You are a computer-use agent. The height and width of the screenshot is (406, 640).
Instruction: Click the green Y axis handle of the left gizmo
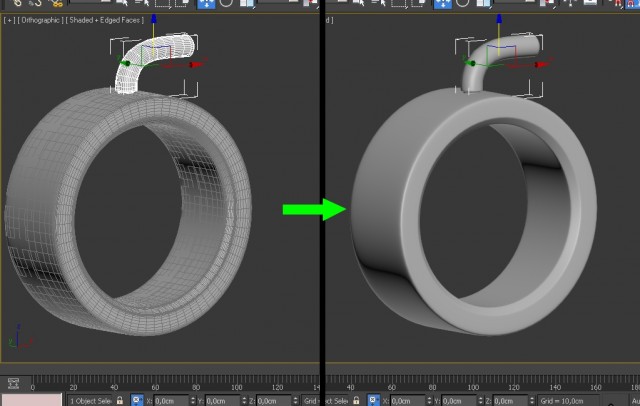(126, 63)
